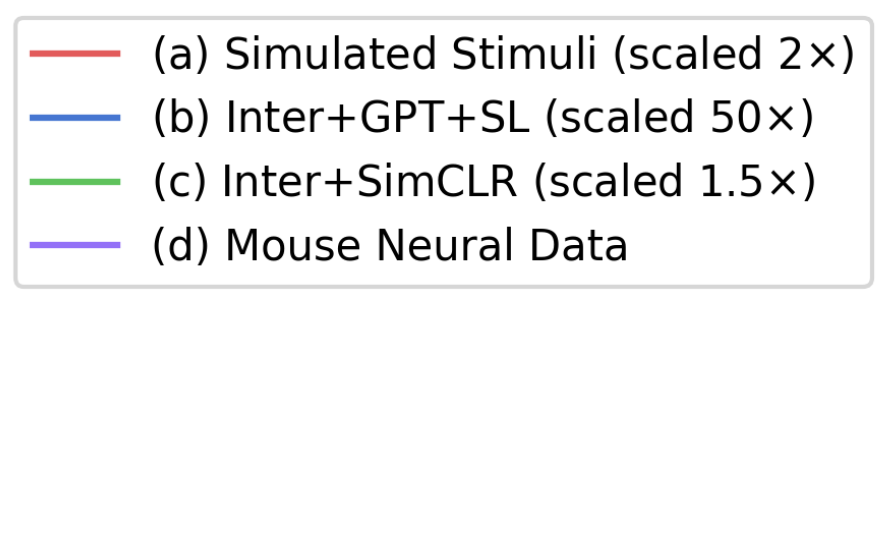Viewport: 884px width, 544px height.
Task: Hide the Inter+SimCLR legend entry
Action: coord(368,182)
